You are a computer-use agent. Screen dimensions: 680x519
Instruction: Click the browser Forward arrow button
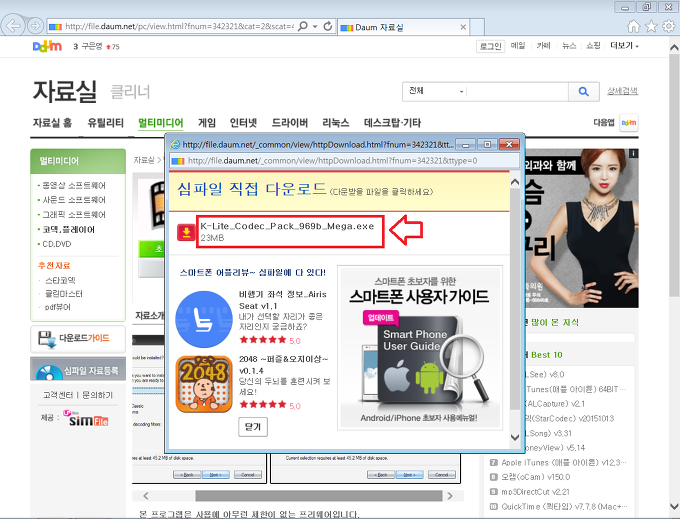[x=35, y=26]
